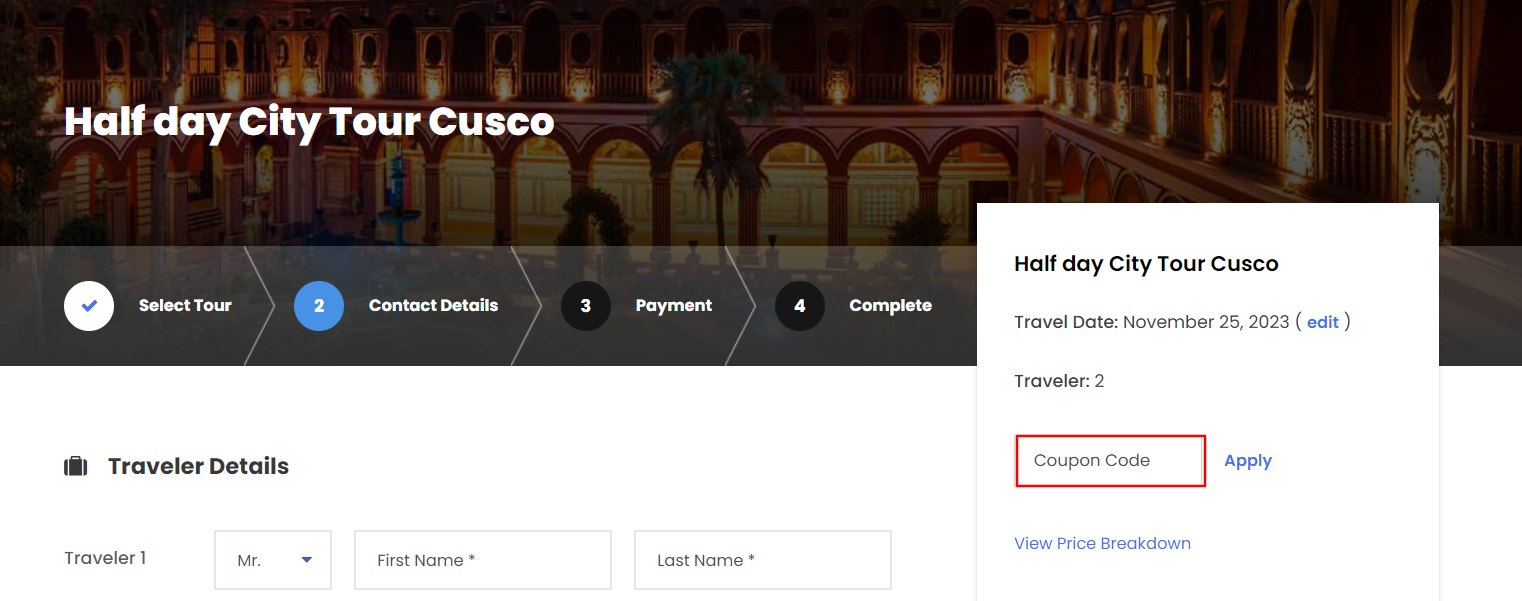The width and height of the screenshot is (1522, 601).
Task: Click the Traveler 1 label
Action: (x=105, y=558)
